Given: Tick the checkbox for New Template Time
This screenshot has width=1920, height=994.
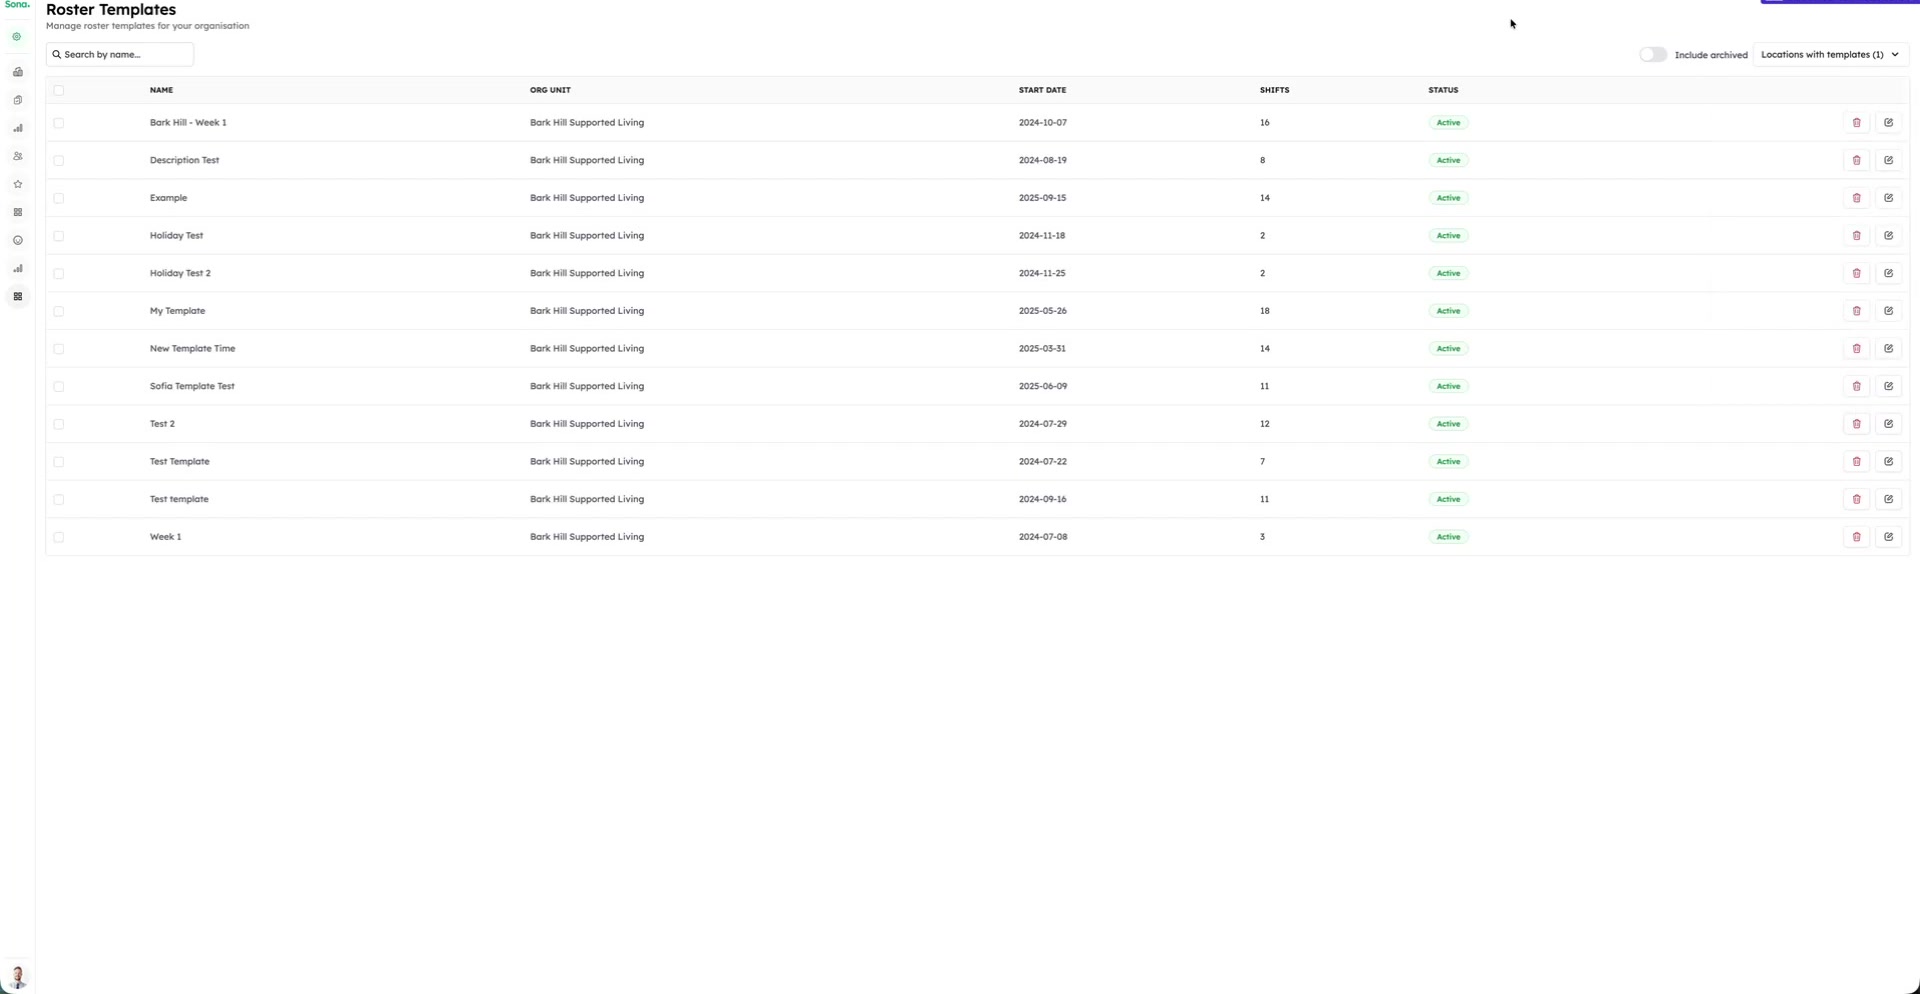Looking at the screenshot, I should tap(58, 349).
